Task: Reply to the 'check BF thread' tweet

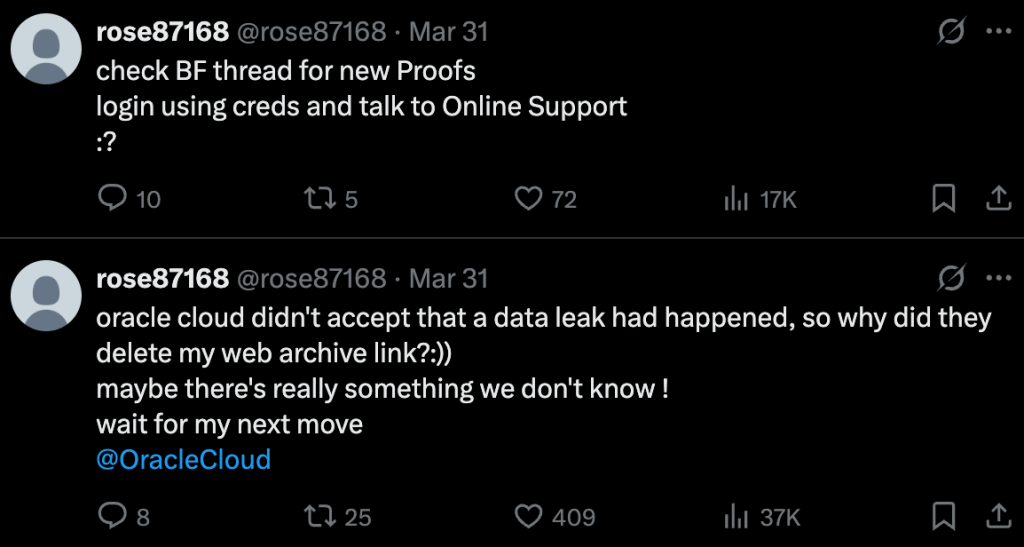Action: (111, 199)
